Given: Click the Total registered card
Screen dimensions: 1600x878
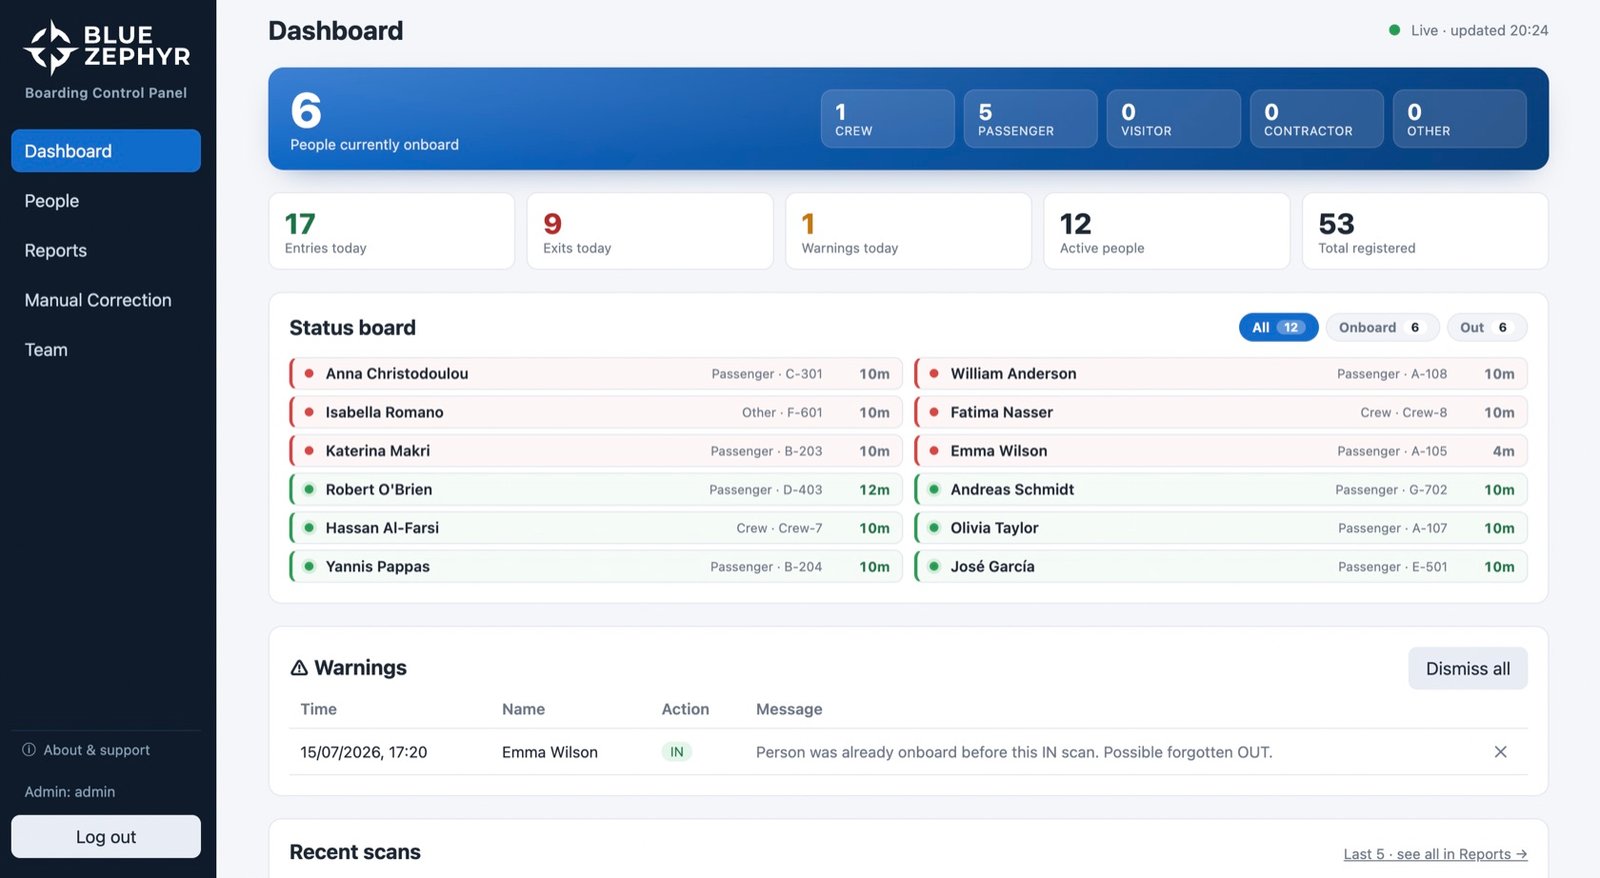Looking at the screenshot, I should (x=1425, y=231).
